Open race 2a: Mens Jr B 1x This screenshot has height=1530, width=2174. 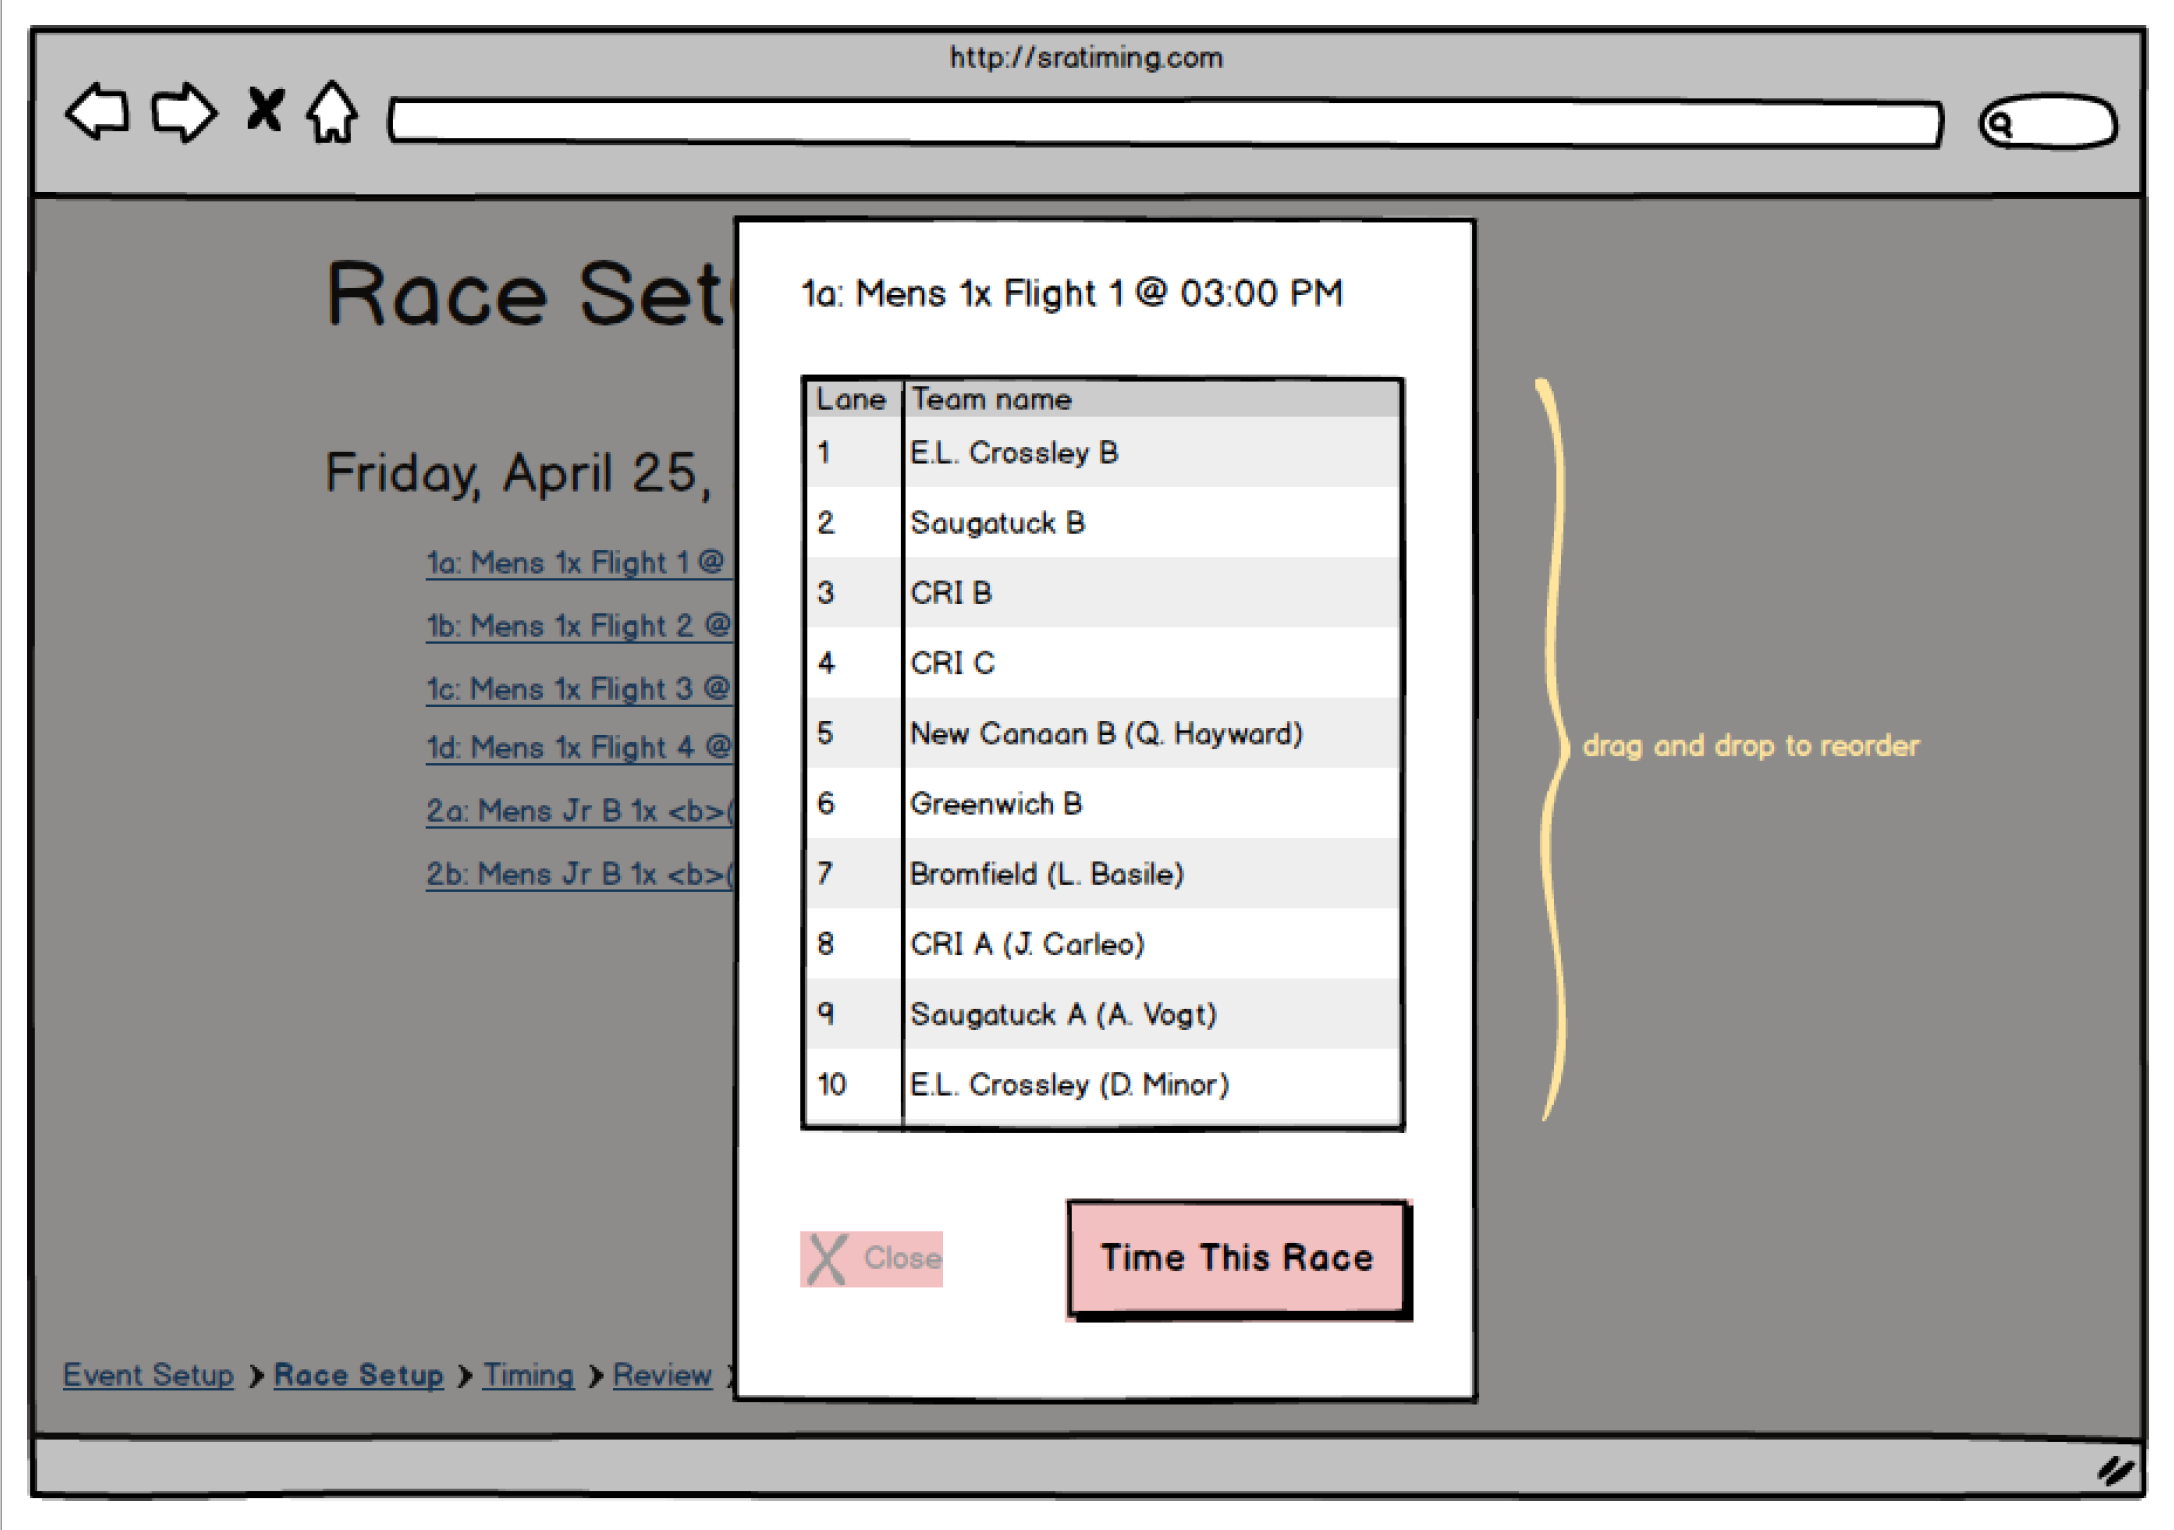578,810
